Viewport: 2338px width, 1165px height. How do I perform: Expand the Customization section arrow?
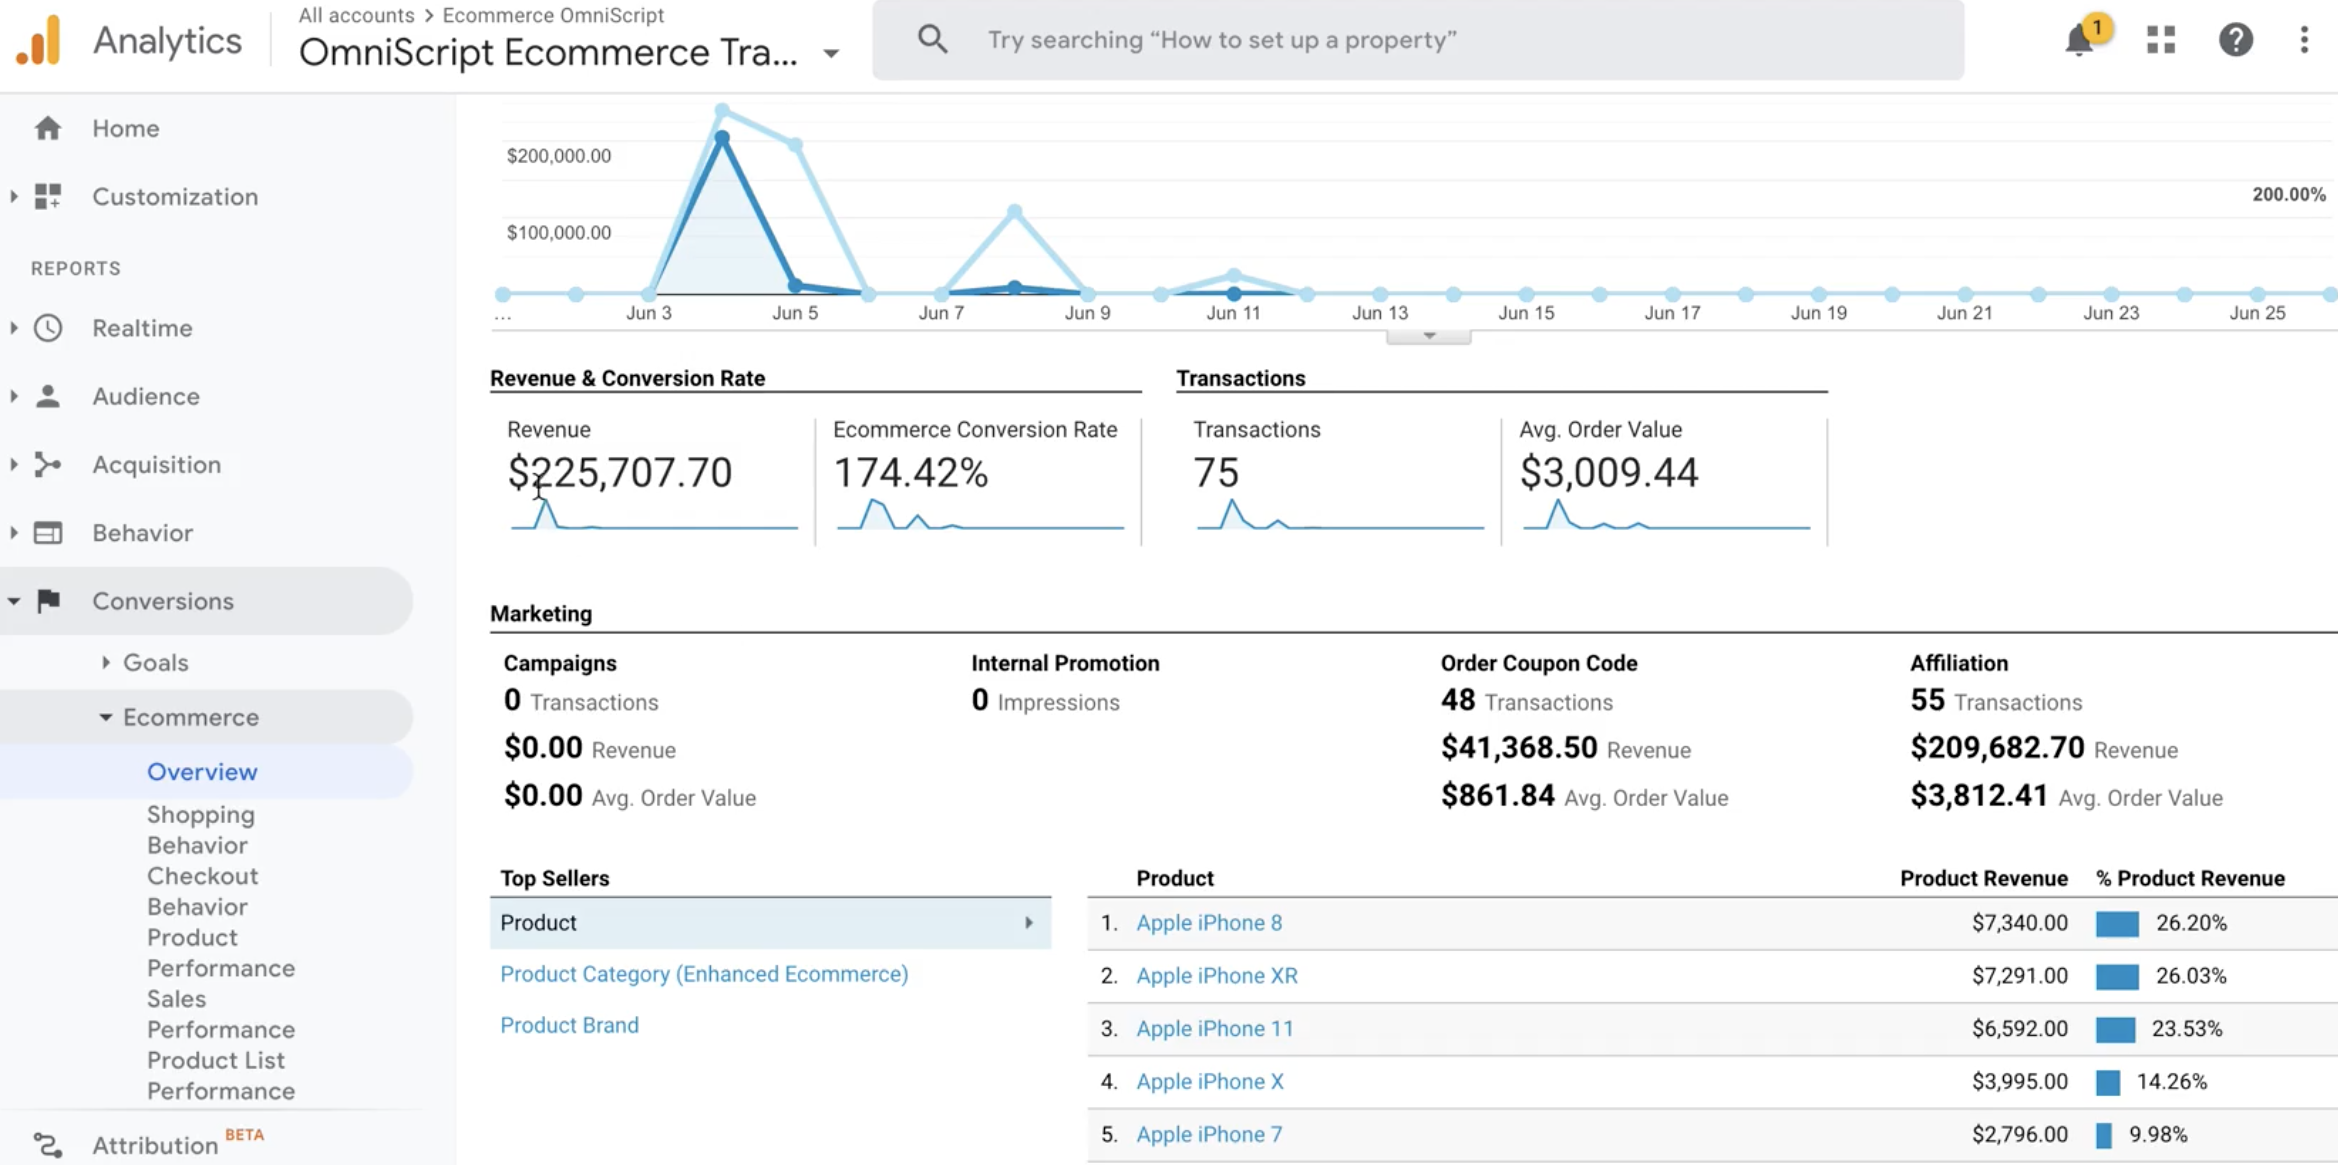point(14,196)
